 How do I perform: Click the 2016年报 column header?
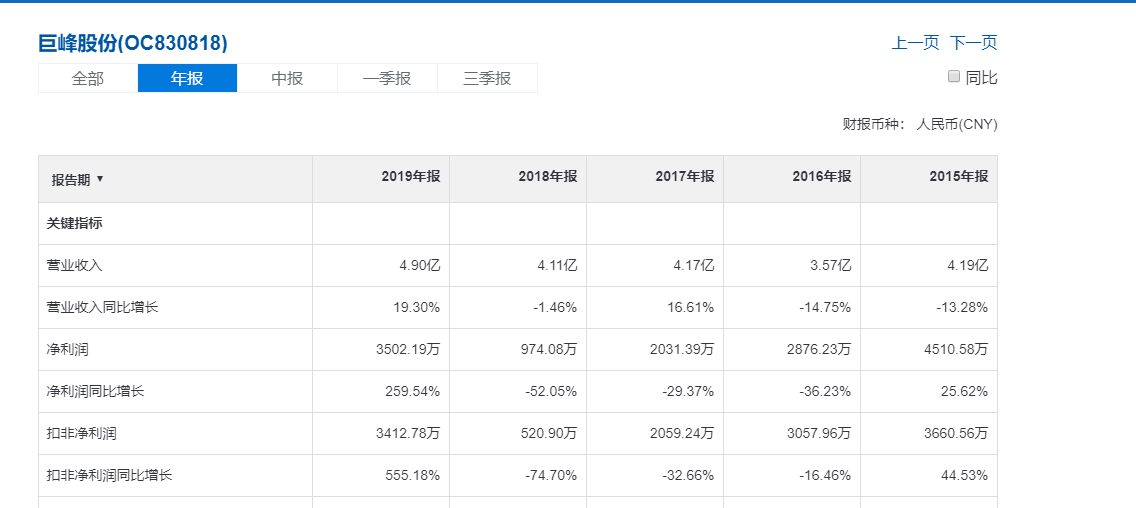tap(822, 176)
